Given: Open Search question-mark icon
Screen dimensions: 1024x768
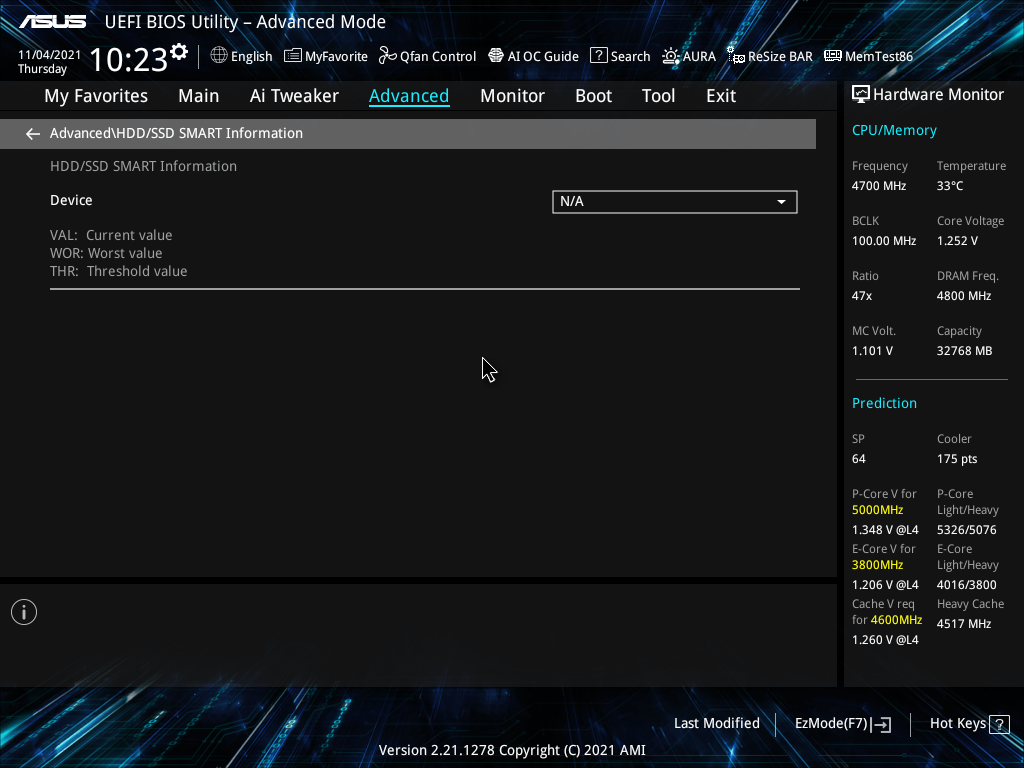Looking at the screenshot, I should 599,56.
